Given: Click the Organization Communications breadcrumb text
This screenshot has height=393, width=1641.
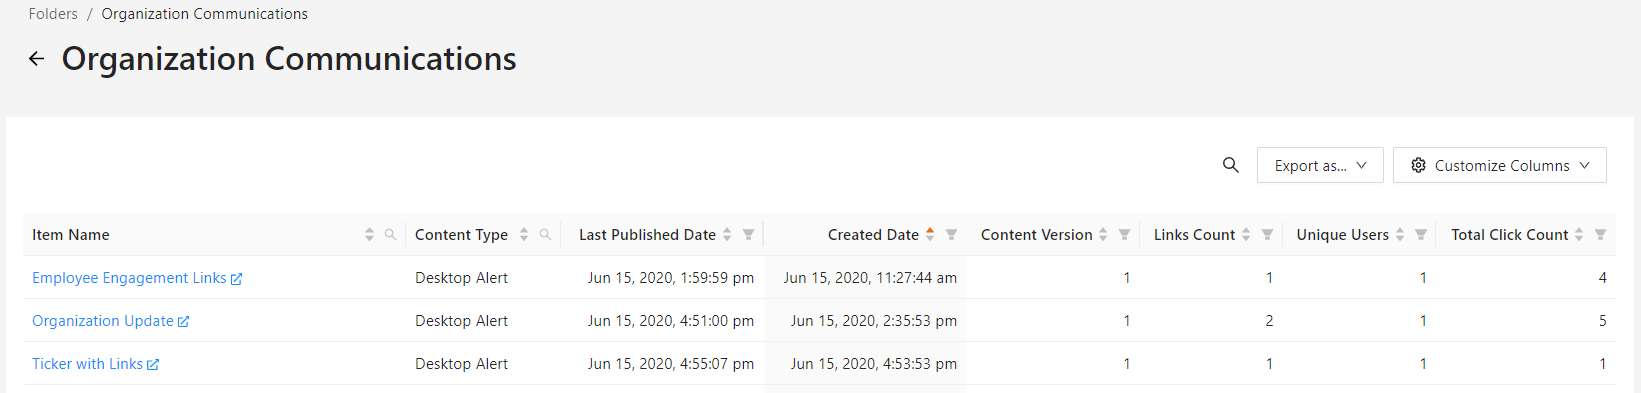Looking at the screenshot, I should (x=204, y=14).
